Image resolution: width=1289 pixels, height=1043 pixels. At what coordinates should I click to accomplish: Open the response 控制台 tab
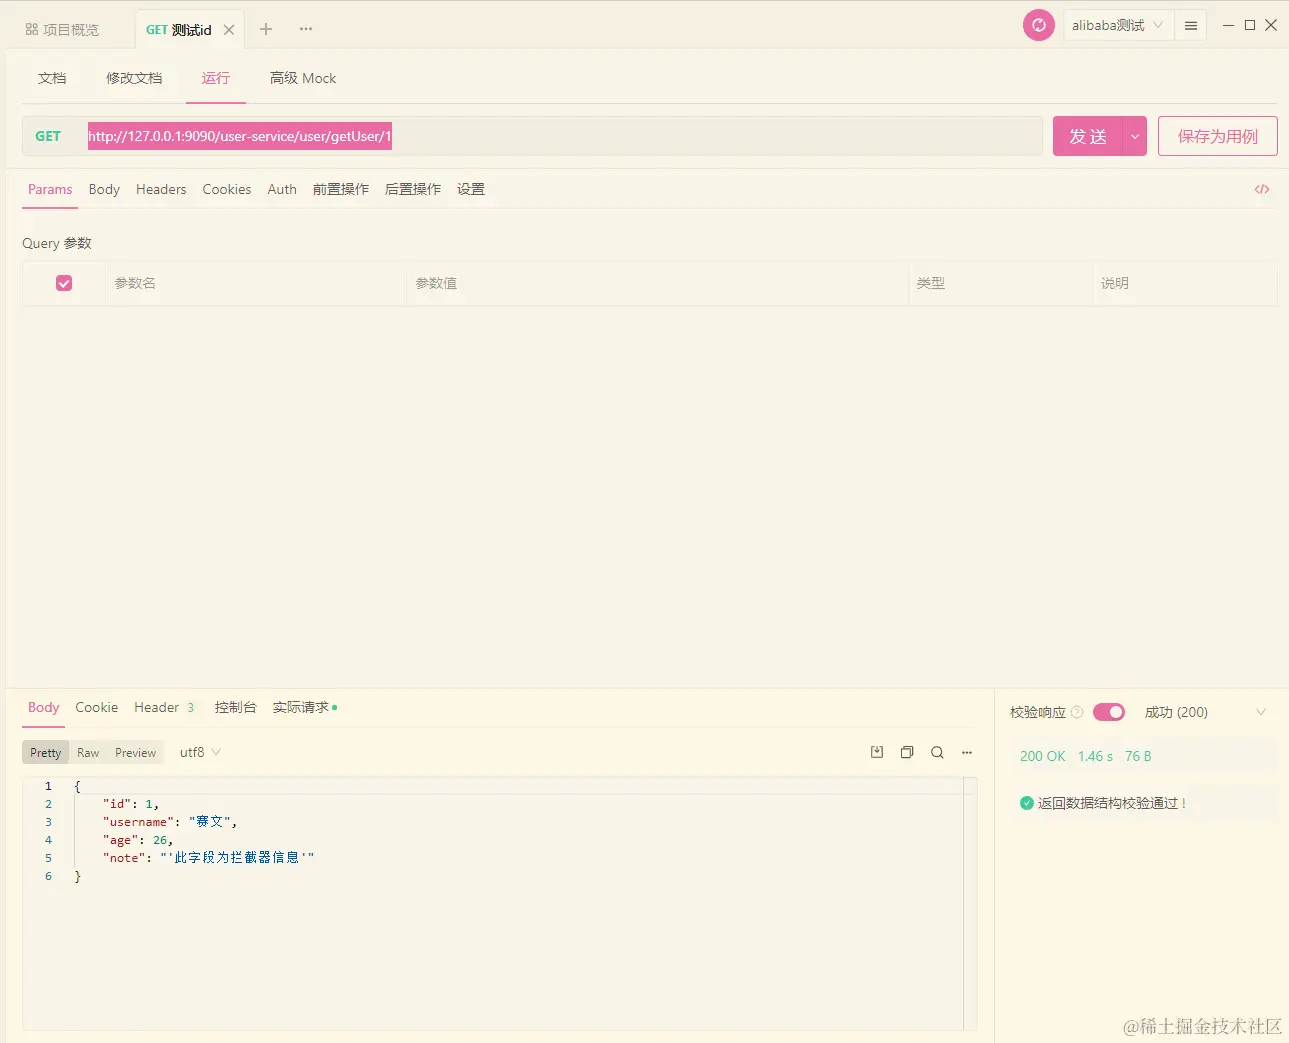pos(236,707)
